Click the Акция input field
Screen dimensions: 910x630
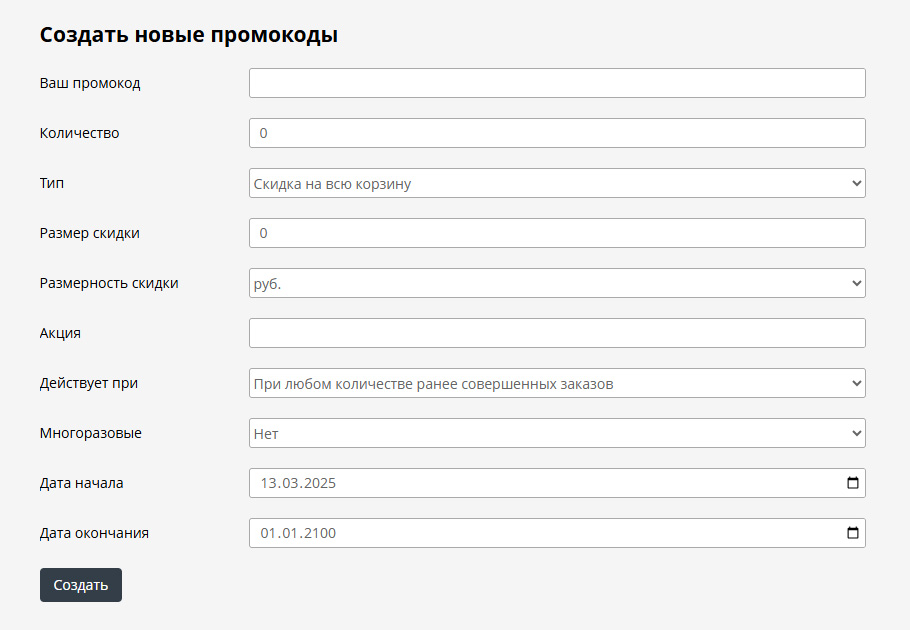tap(556, 332)
